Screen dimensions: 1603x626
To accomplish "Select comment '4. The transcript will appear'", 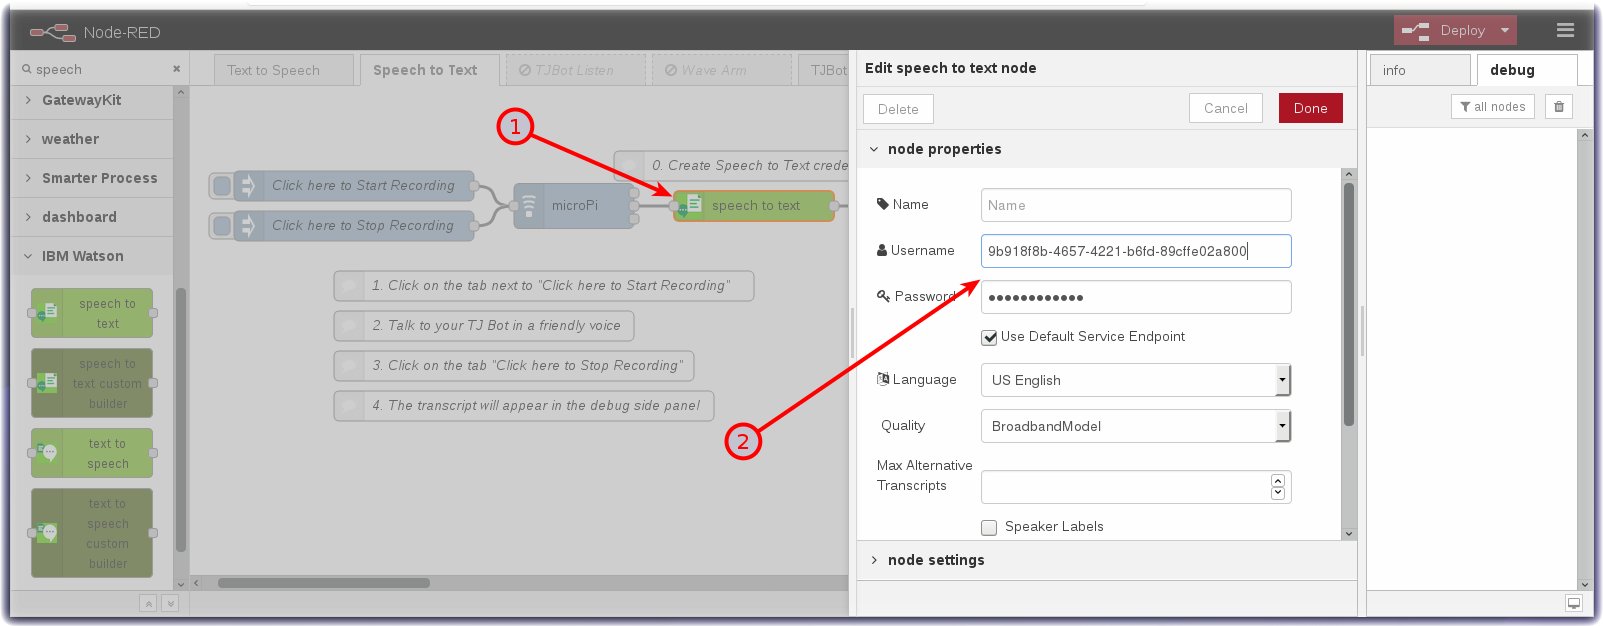I will (x=523, y=405).
